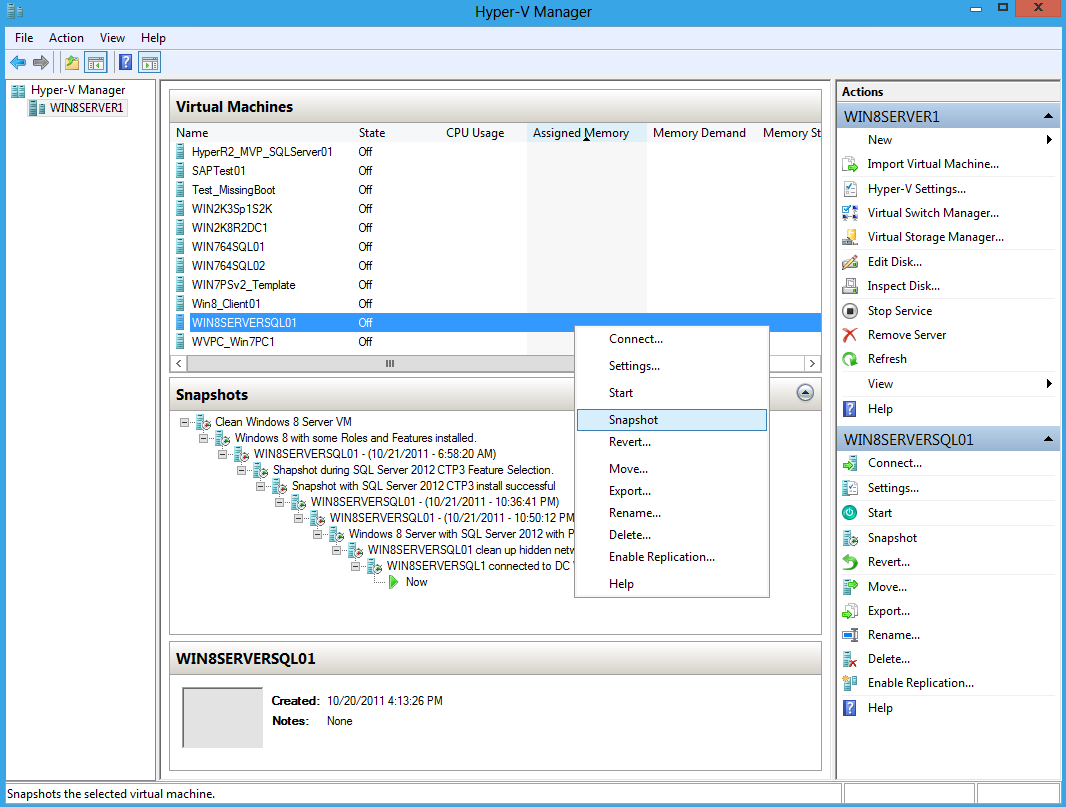The height and width of the screenshot is (807, 1066).
Task: Select the HyperR2_MVP_SQLServer01 virtual machine row
Action: (496, 152)
